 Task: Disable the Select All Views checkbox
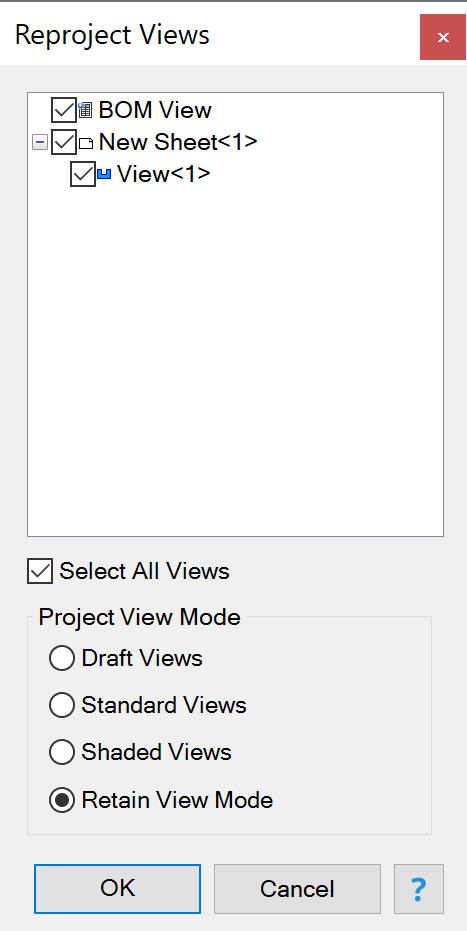point(40,571)
